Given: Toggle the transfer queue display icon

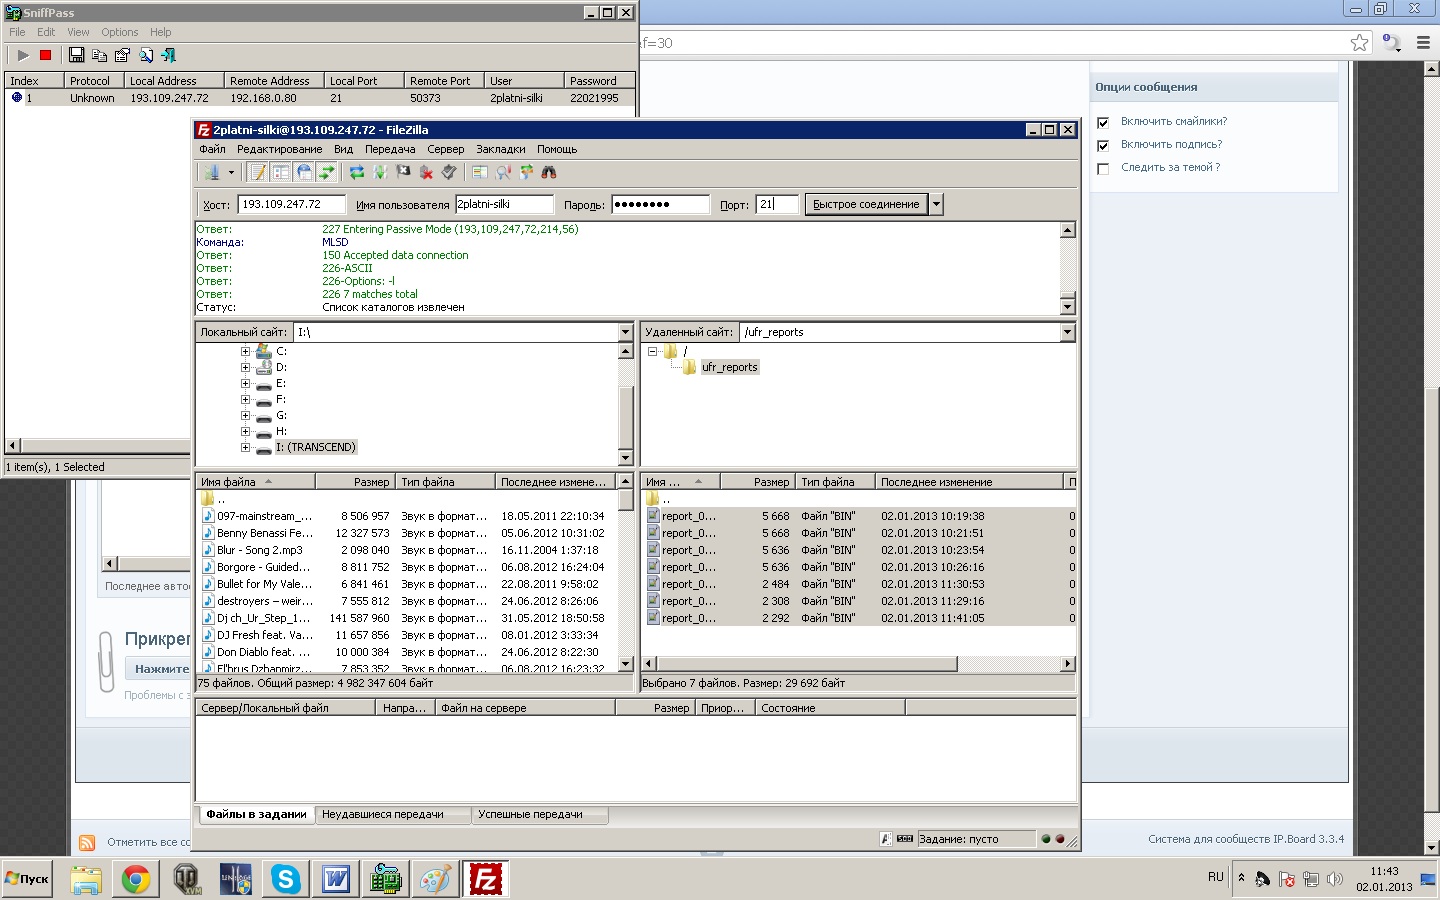Looking at the screenshot, I should point(327,172).
